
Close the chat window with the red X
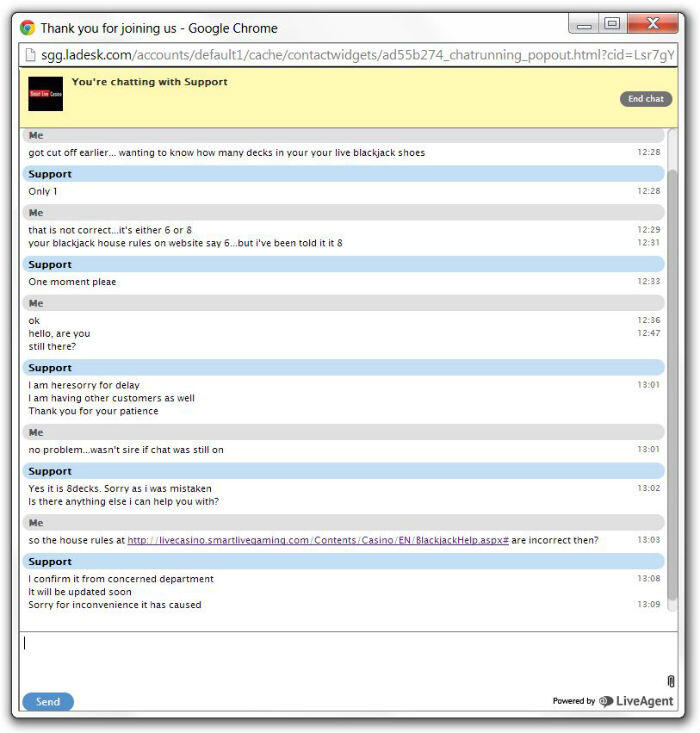click(652, 24)
